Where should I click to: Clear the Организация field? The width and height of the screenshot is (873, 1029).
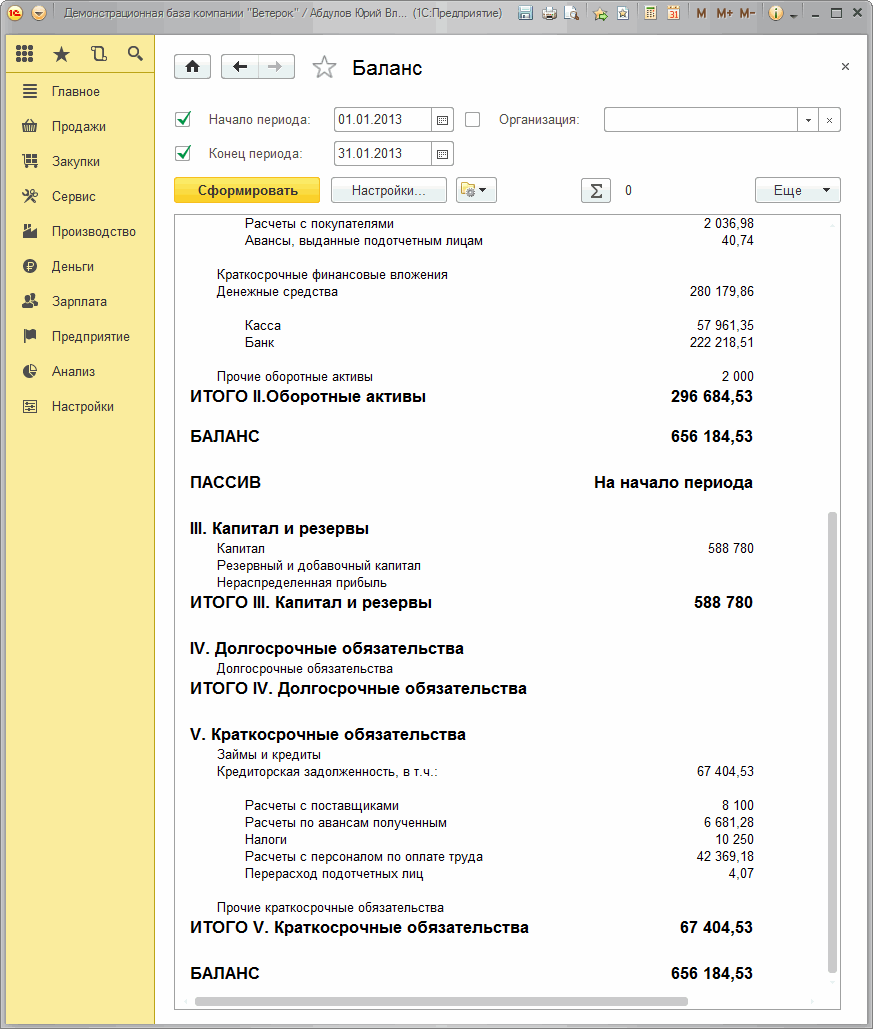830,120
